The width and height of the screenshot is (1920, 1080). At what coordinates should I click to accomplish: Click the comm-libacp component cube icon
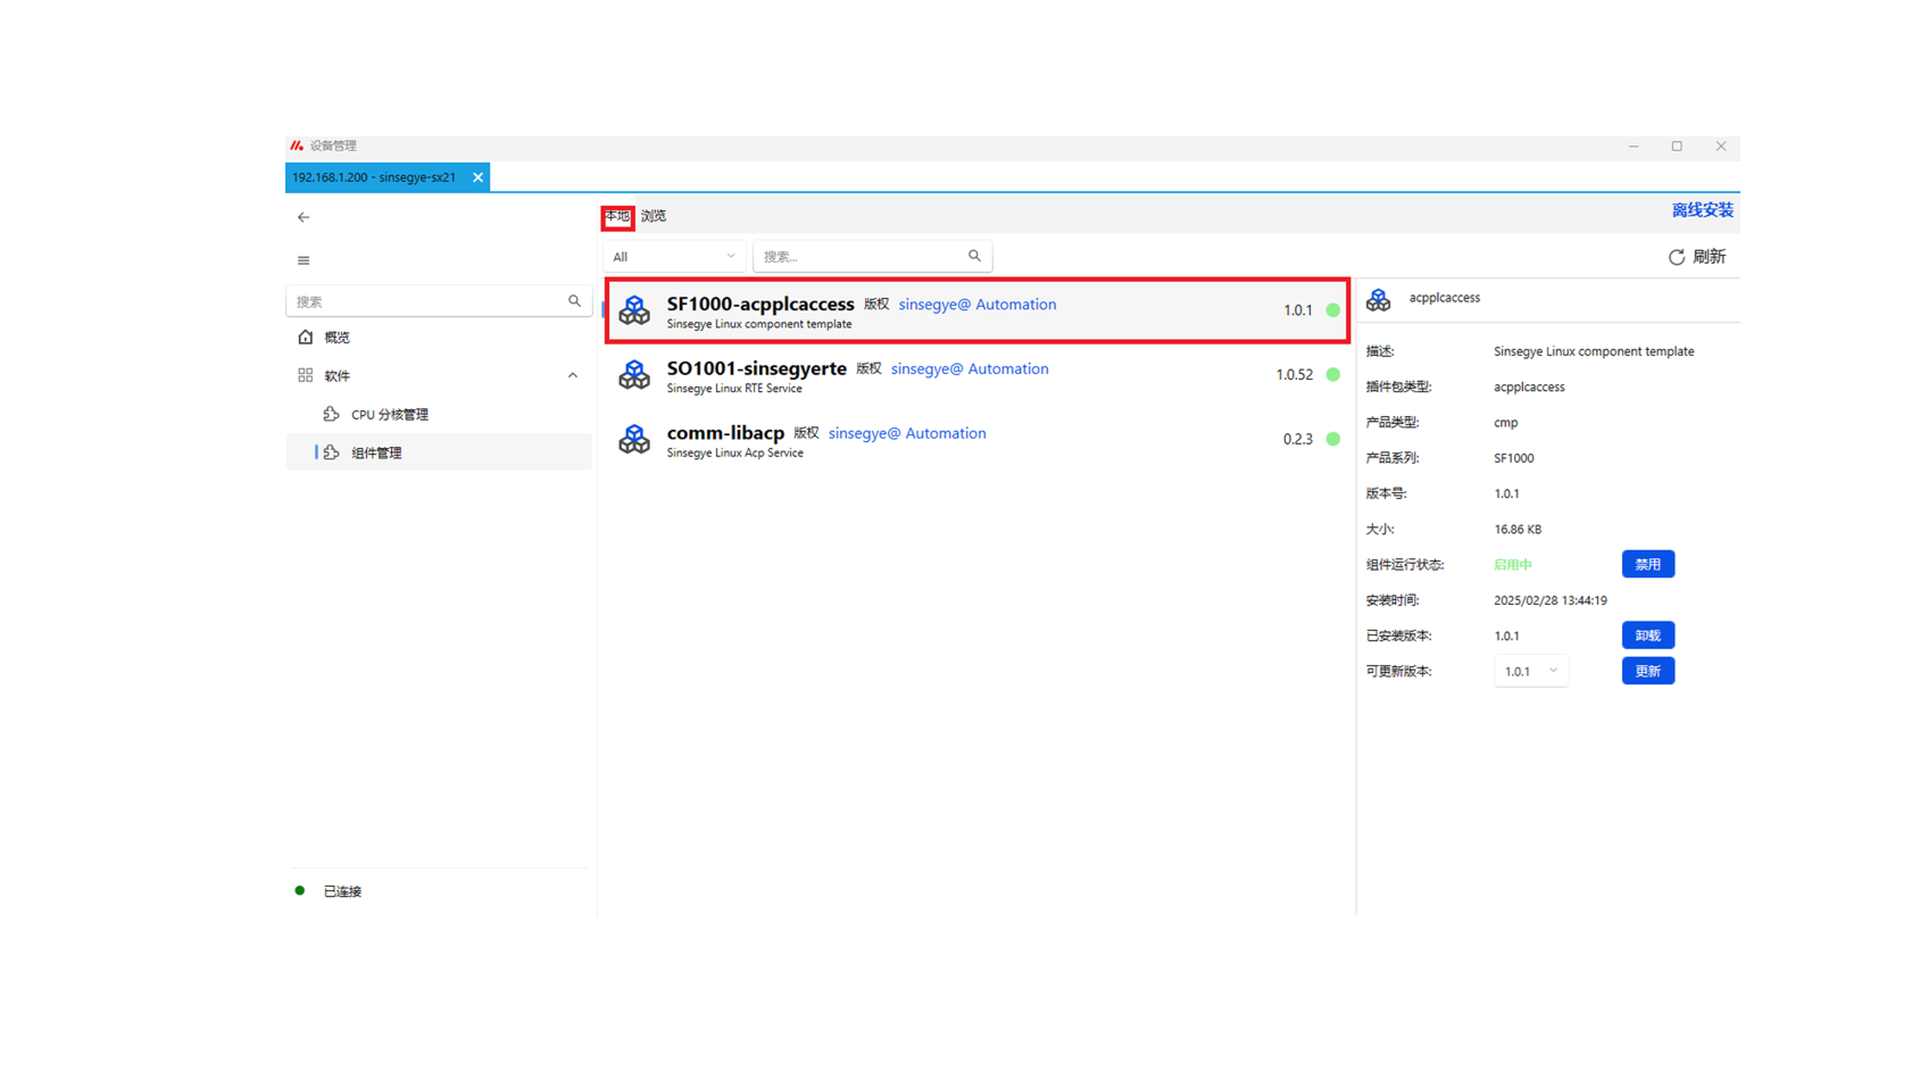[x=634, y=439]
